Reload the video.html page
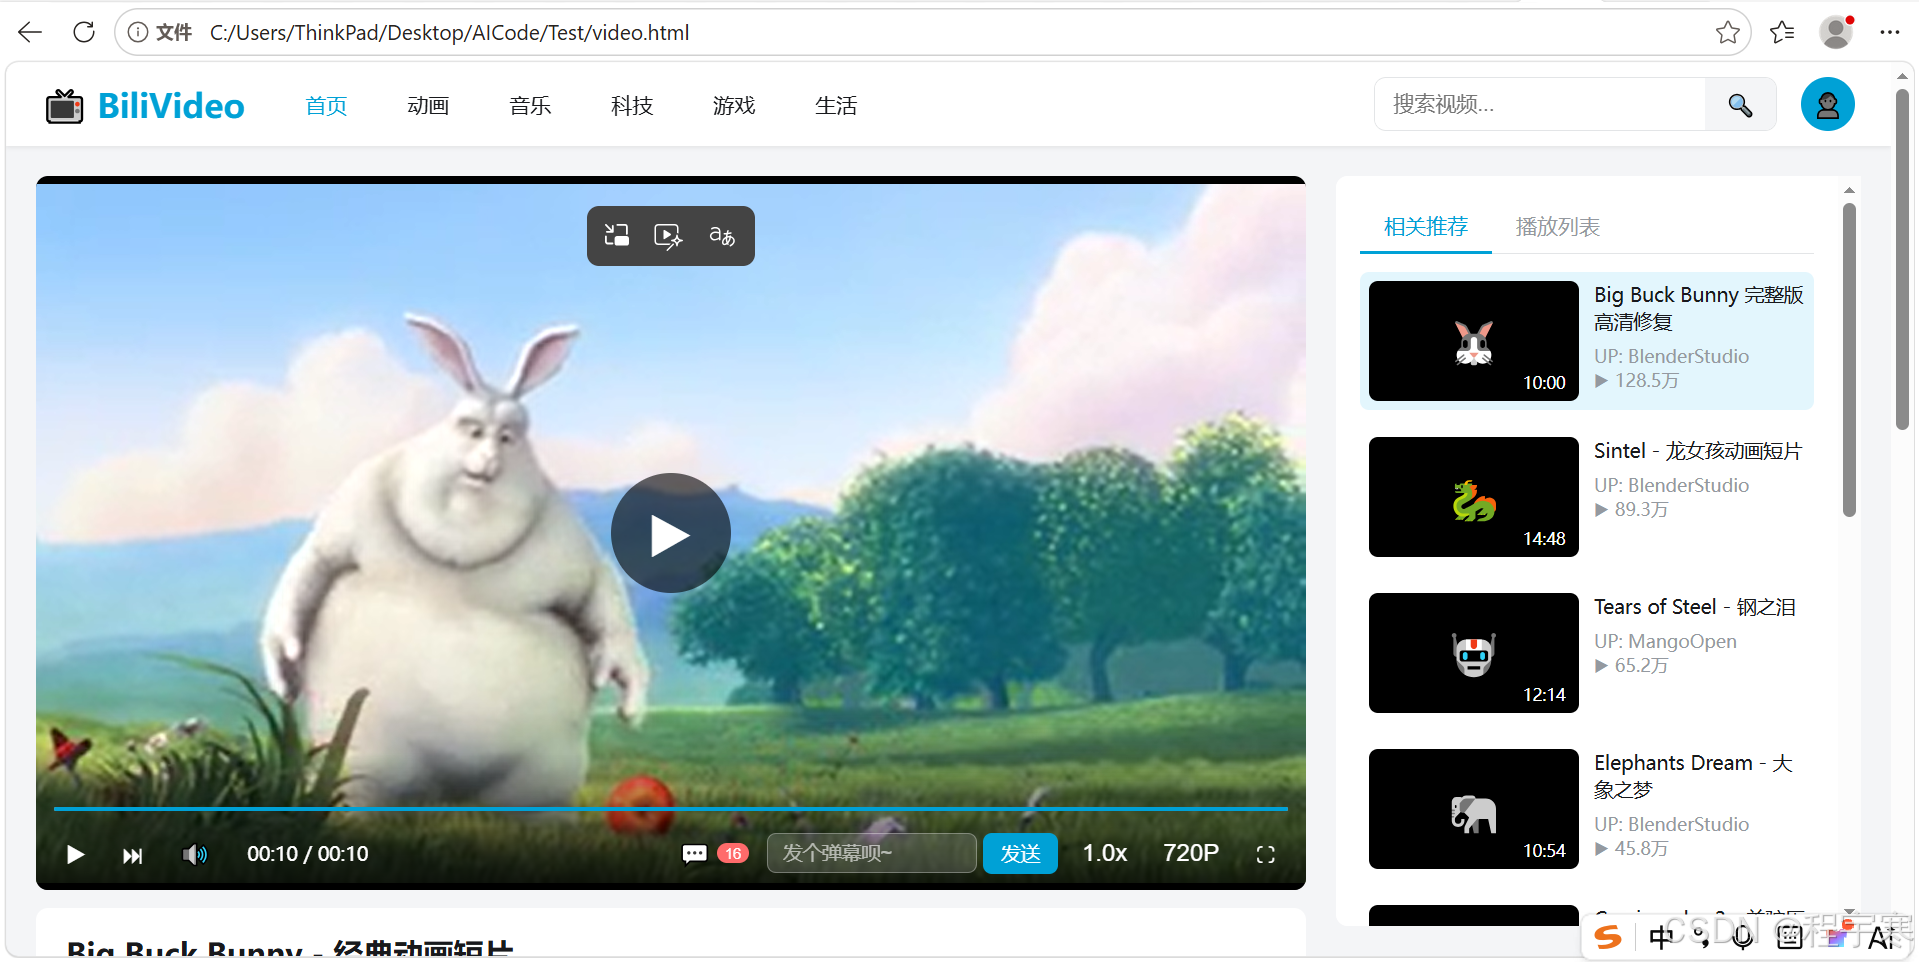The width and height of the screenshot is (1919, 962). (84, 33)
